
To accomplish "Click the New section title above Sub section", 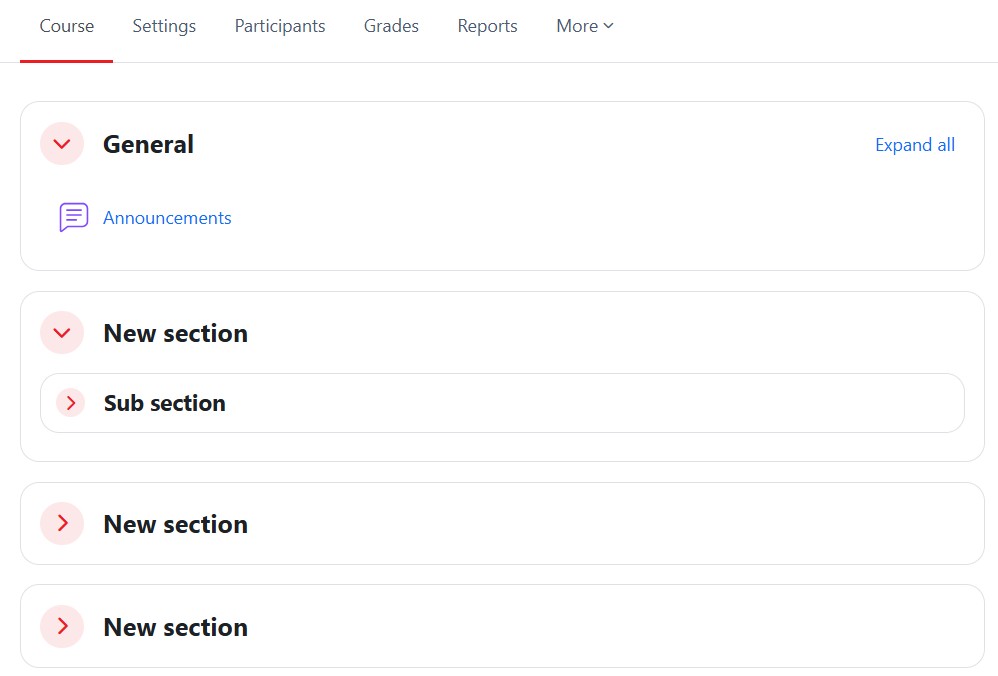I will [175, 333].
